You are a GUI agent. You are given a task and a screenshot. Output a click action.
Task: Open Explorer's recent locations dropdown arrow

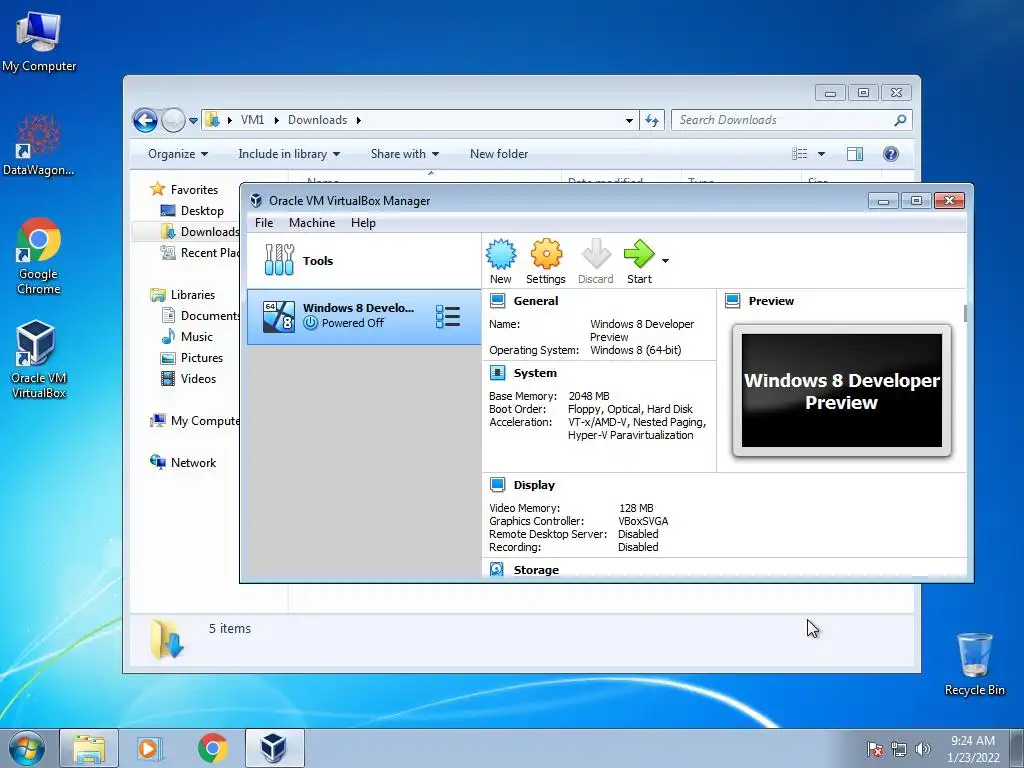(x=193, y=121)
